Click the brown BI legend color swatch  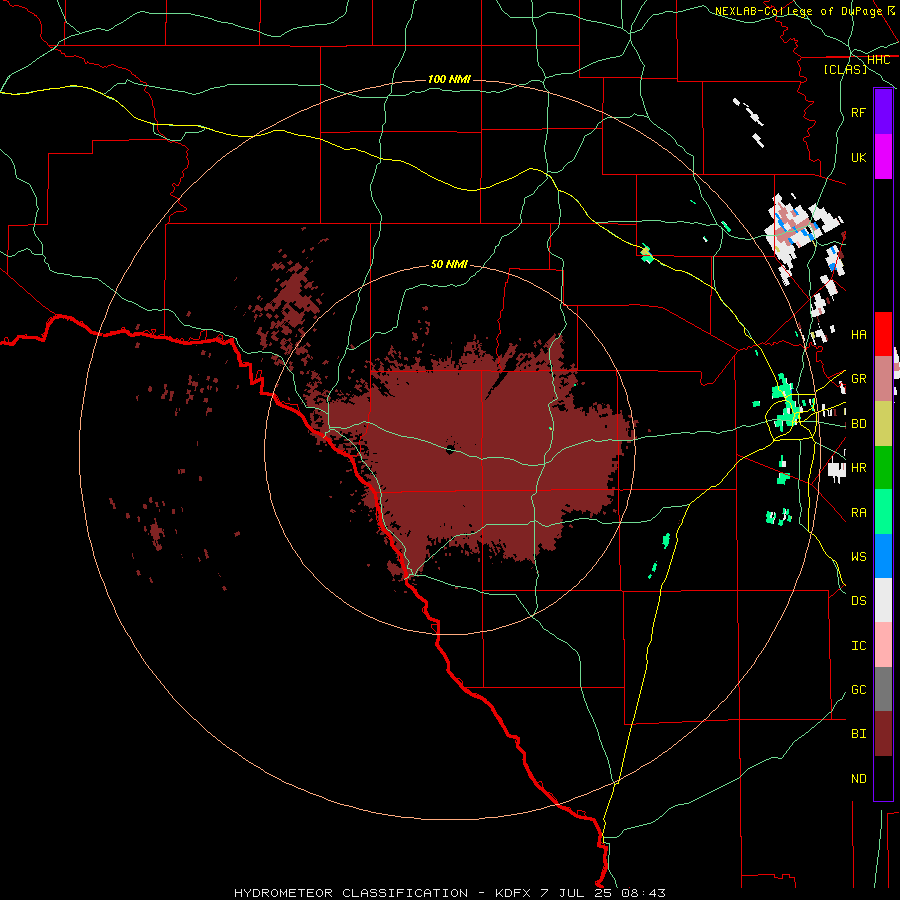click(883, 734)
